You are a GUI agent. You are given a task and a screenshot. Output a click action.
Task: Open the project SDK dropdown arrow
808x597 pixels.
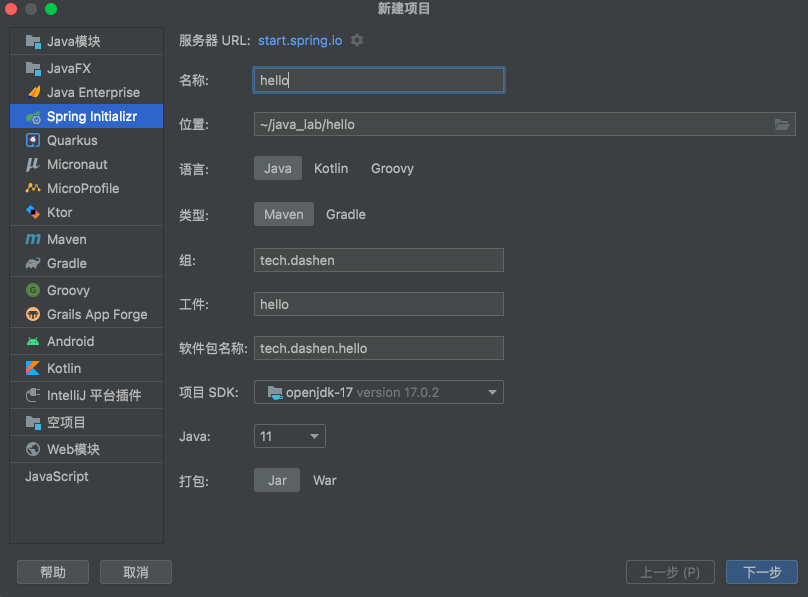[492, 393]
